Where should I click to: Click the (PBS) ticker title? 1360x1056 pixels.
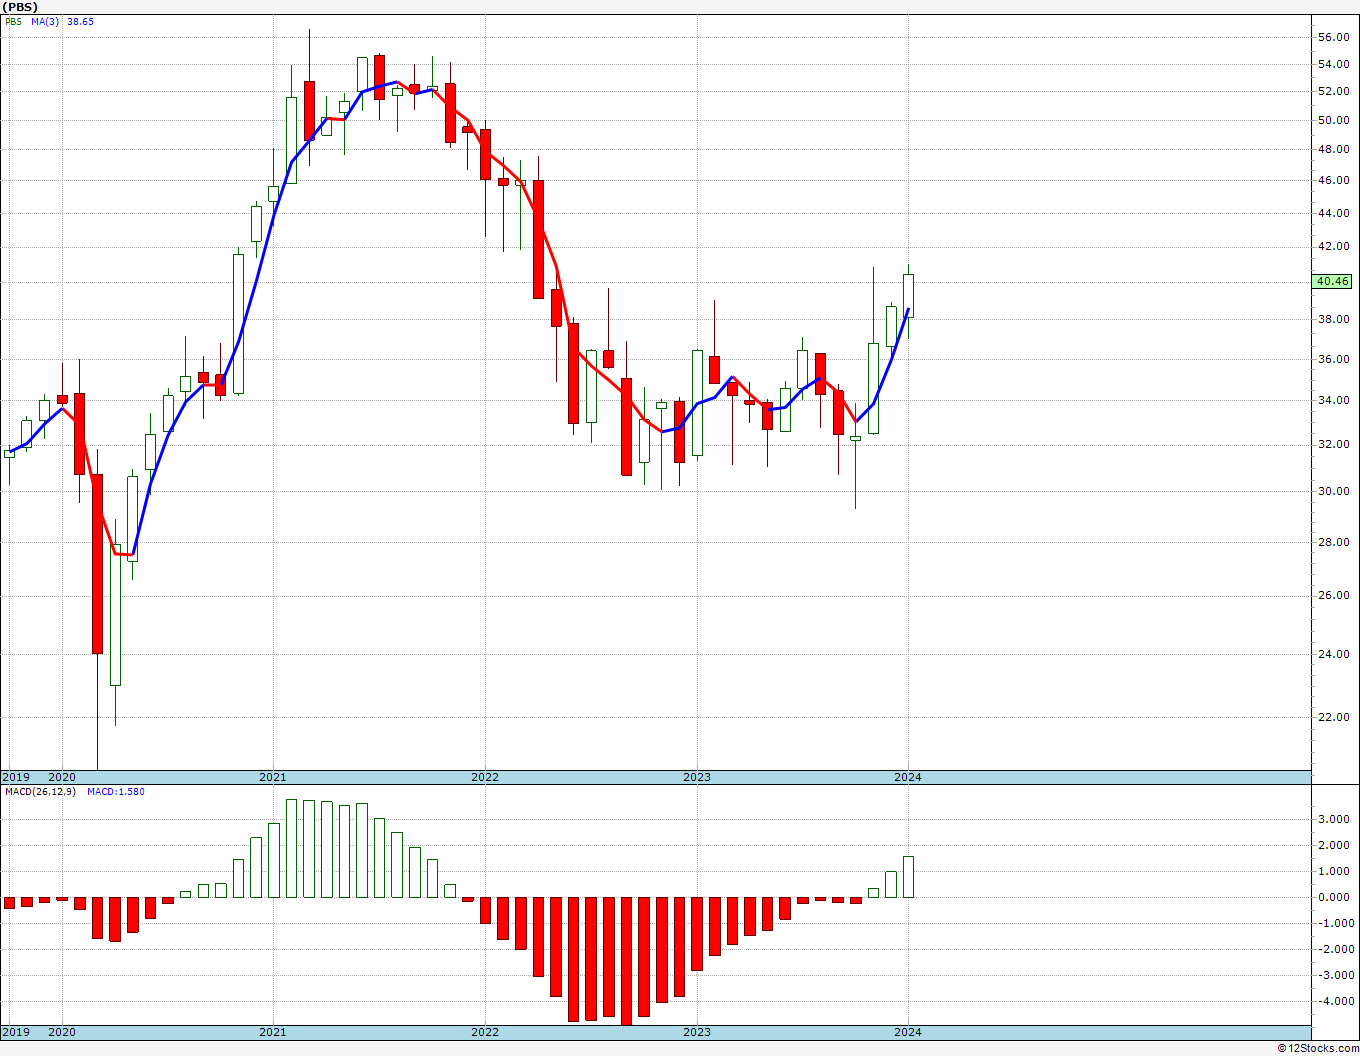click(20, 7)
